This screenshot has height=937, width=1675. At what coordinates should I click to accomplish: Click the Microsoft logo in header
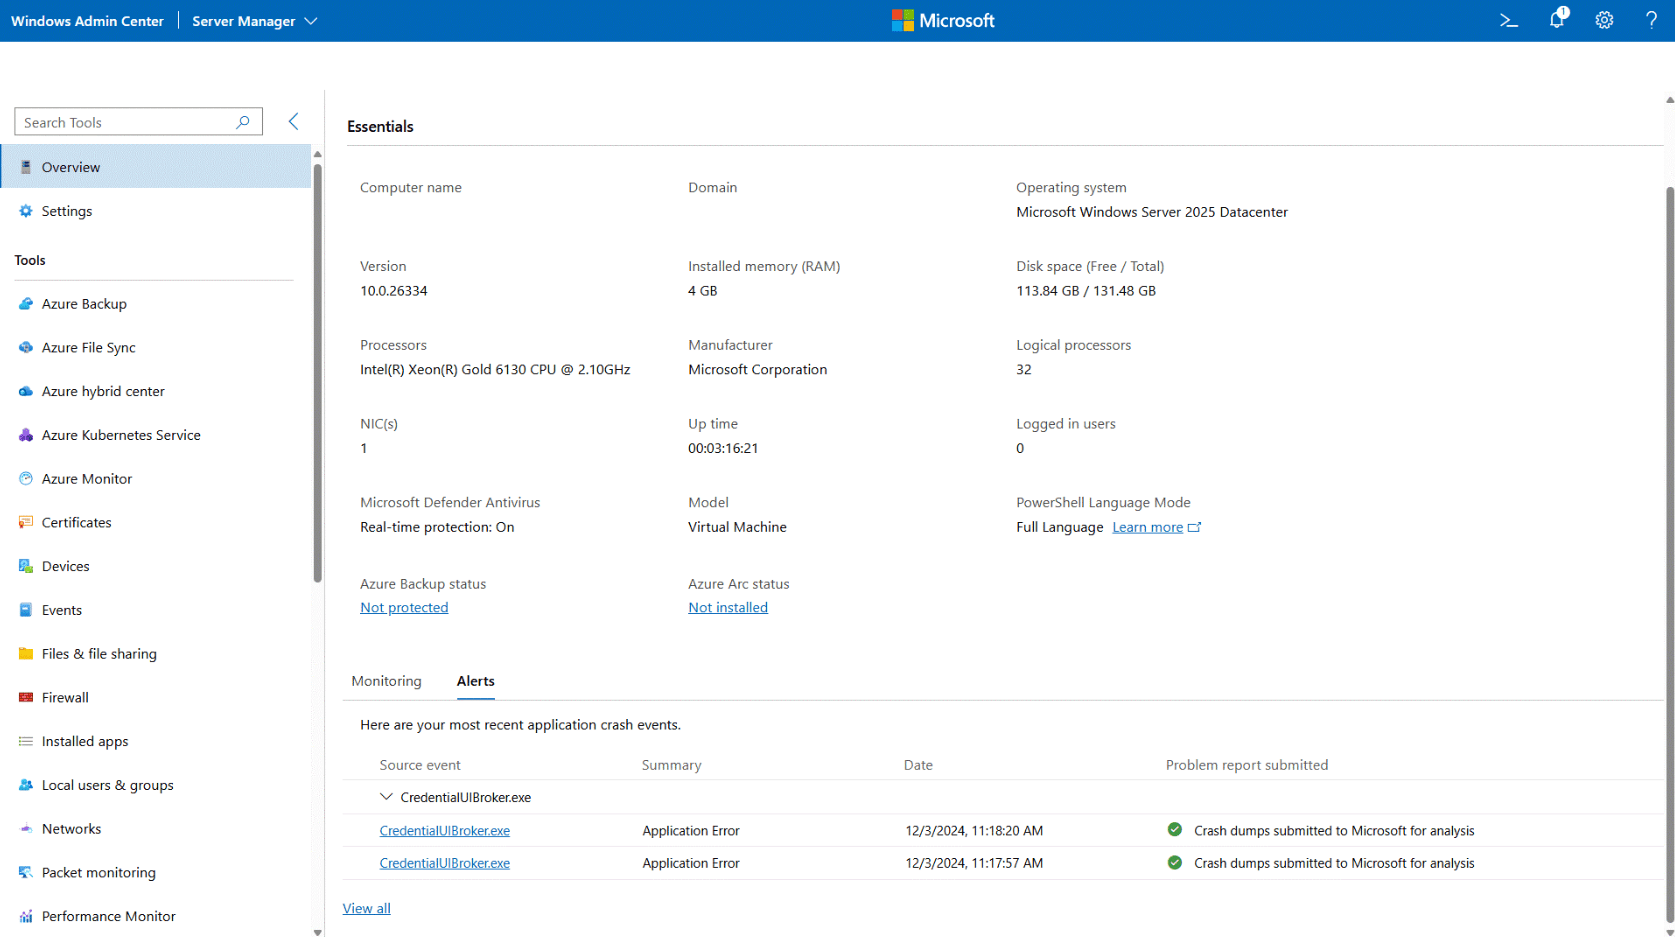[x=943, y=20]
